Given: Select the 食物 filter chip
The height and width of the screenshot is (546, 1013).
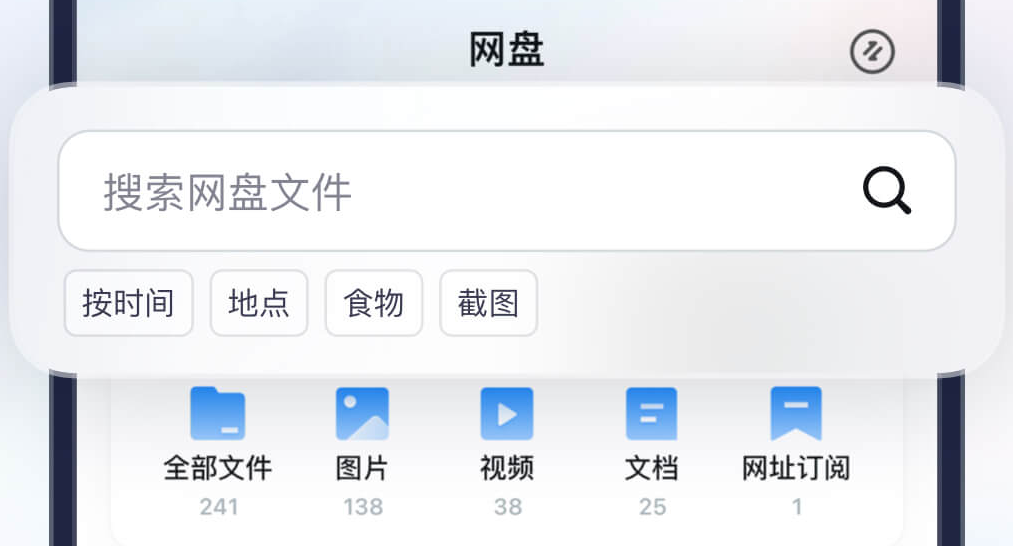Looking at the screenshot, I should point(374,303).
